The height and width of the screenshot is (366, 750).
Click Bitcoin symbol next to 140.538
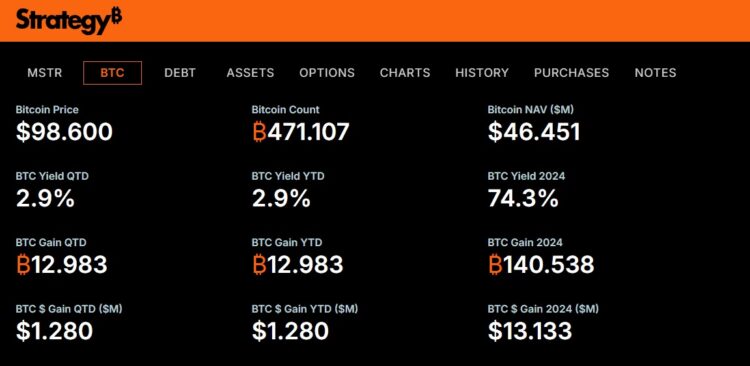click(496, 264)
